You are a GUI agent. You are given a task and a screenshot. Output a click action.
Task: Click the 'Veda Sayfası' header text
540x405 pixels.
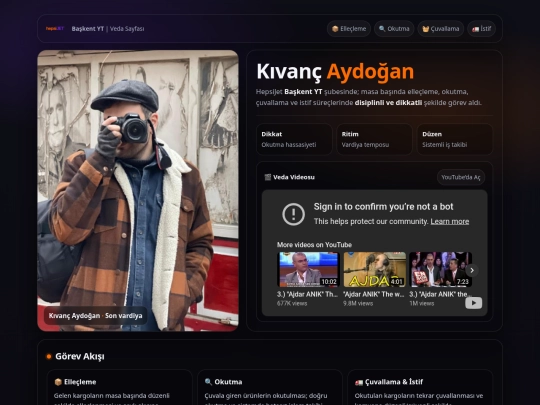tap(127, 29)
